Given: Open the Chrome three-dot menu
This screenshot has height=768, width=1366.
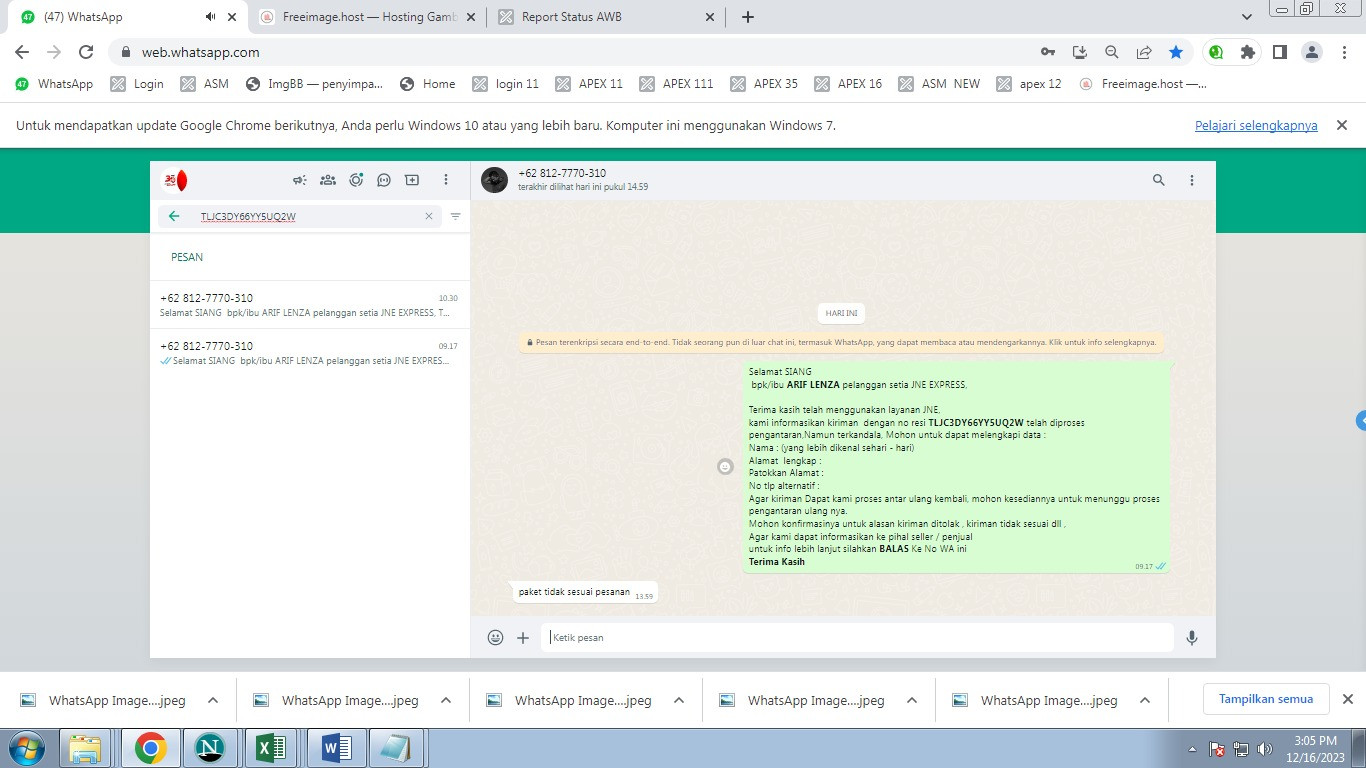Looking at the screenshot, I should click(1345, 52).
